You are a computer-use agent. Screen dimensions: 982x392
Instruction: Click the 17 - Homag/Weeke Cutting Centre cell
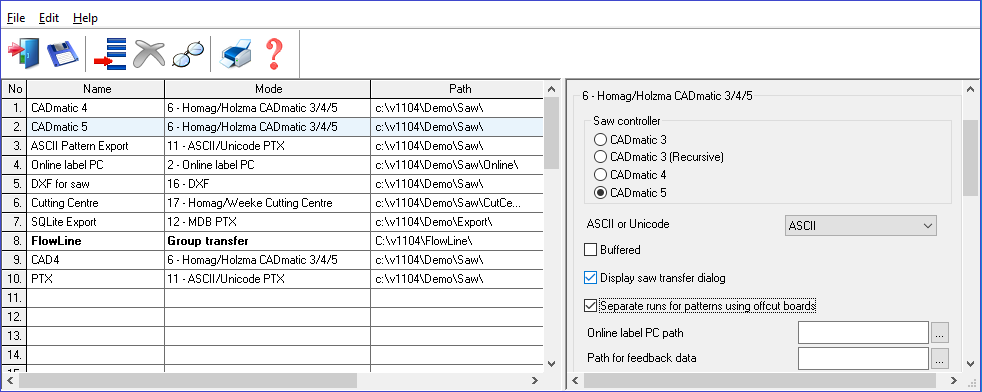point(268,203)
